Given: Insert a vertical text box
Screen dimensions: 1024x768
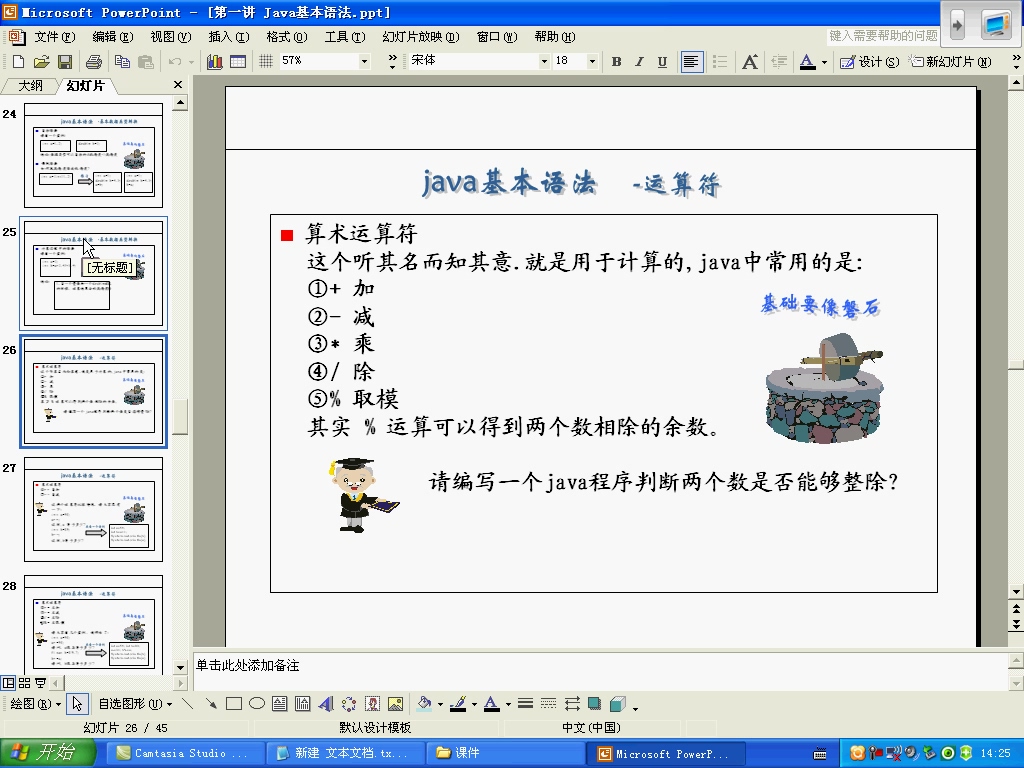Looking at the screenshot, I should tap(302, 703).
